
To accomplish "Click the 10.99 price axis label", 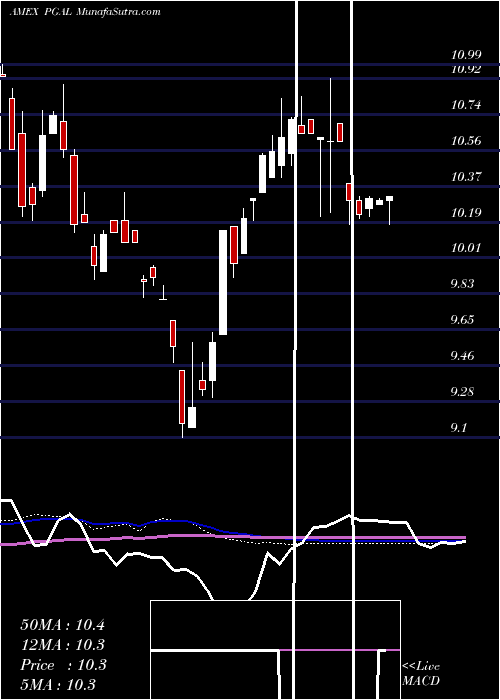I will click(466, 55).
